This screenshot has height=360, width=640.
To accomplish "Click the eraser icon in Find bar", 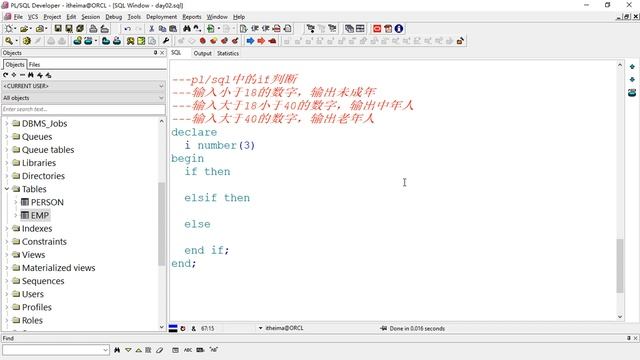I will [x=160, y=350].
